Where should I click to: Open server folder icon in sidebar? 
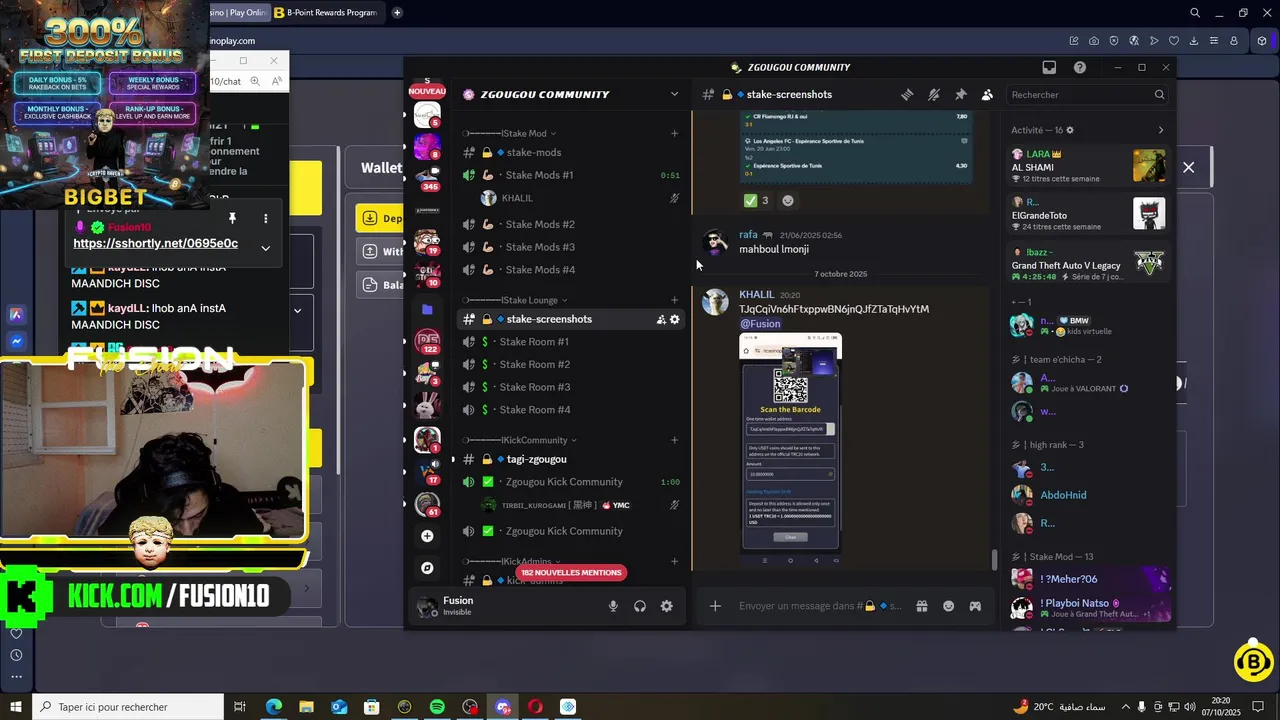pyautogui.click(x=427, y=309)
